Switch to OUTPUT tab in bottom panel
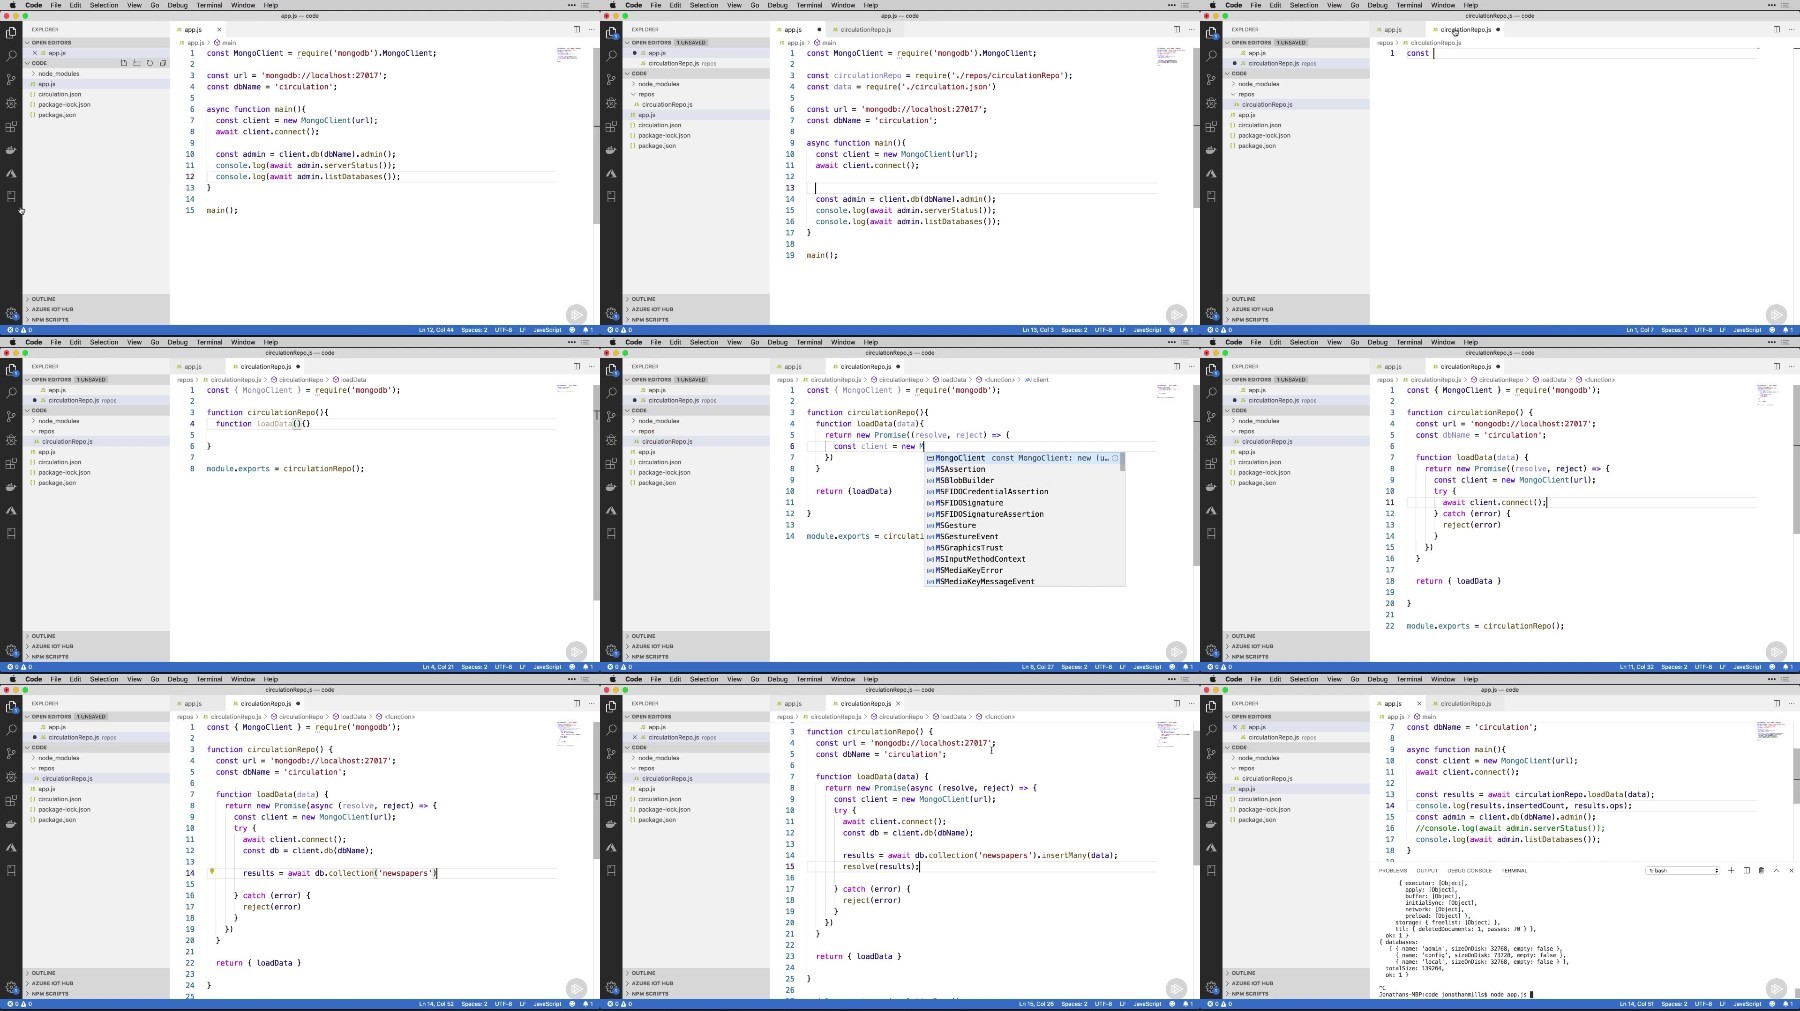 click(1427, 871)
